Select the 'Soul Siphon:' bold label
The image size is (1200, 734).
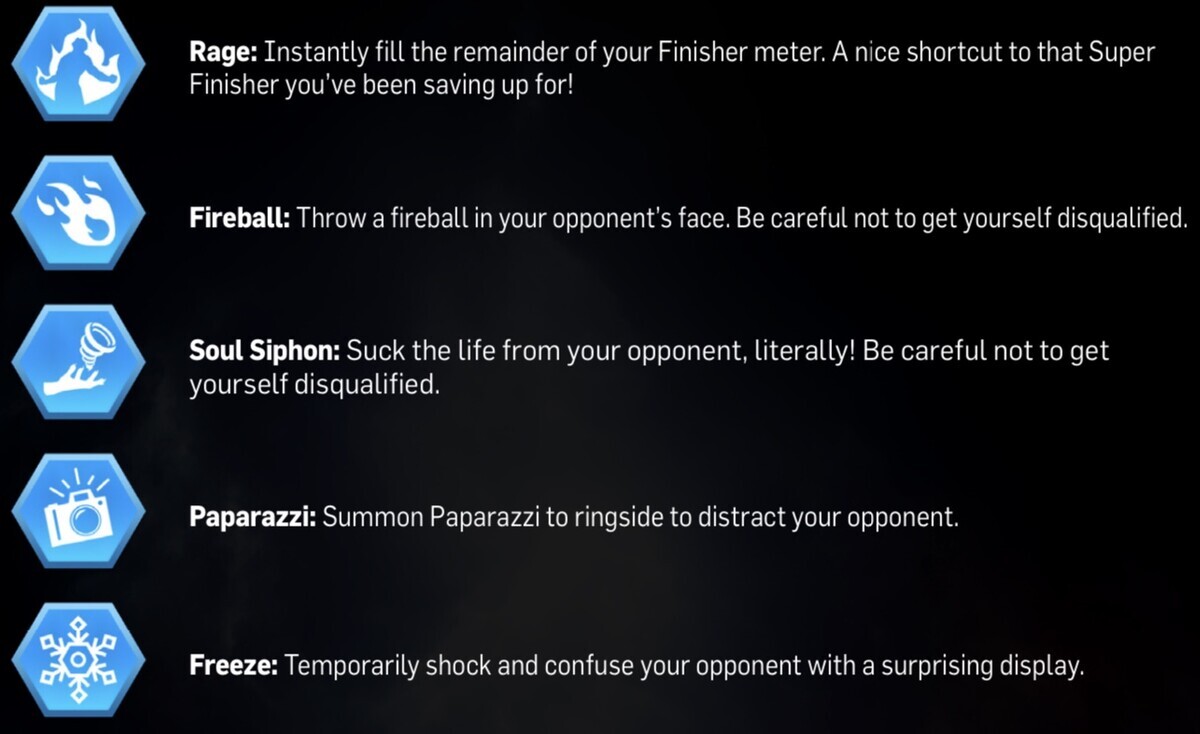265,352
